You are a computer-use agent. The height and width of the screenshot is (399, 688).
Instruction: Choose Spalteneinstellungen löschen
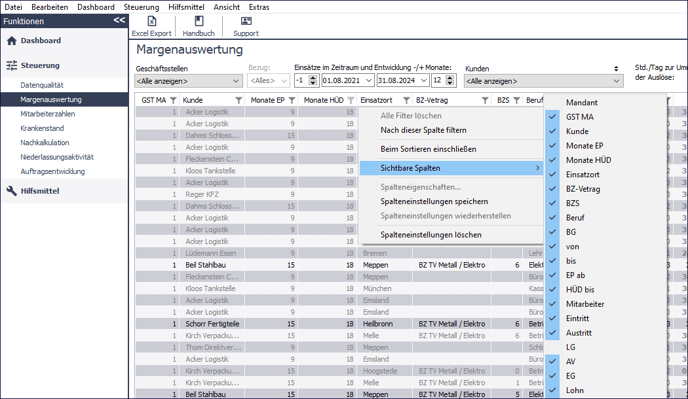tap(431, 235)
